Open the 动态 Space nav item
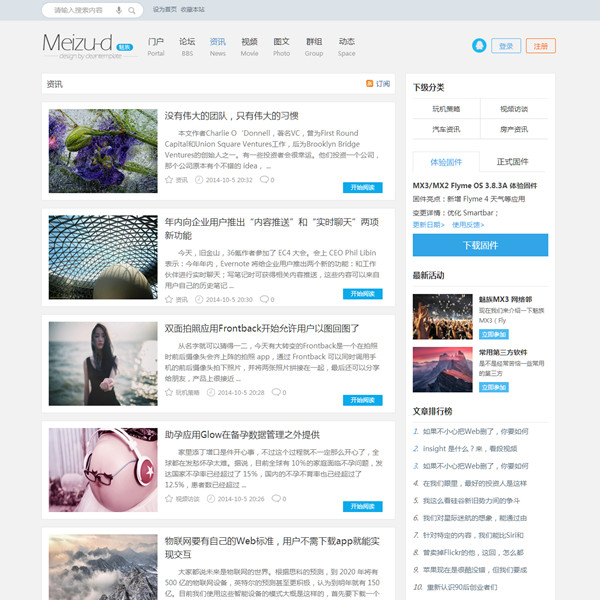600x600 pixels. pyautogui.click(x=347, y=47)
